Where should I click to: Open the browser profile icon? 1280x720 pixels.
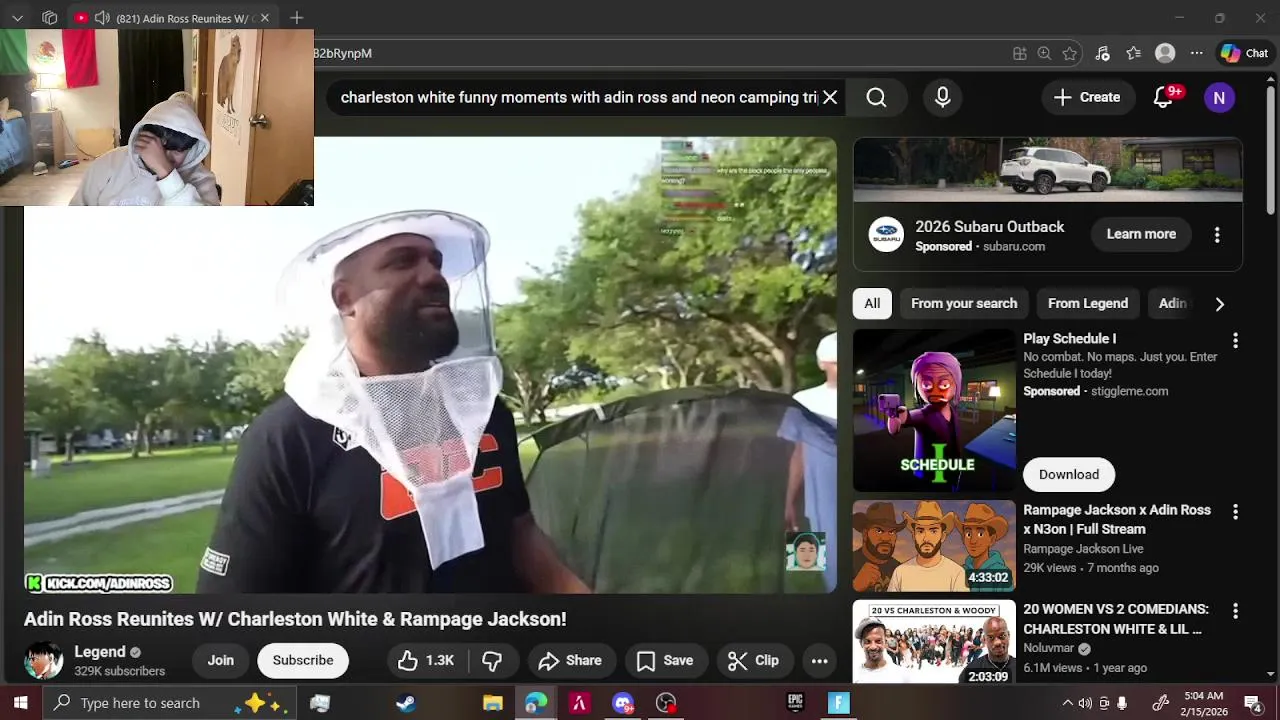click(x=1165, y=53)
